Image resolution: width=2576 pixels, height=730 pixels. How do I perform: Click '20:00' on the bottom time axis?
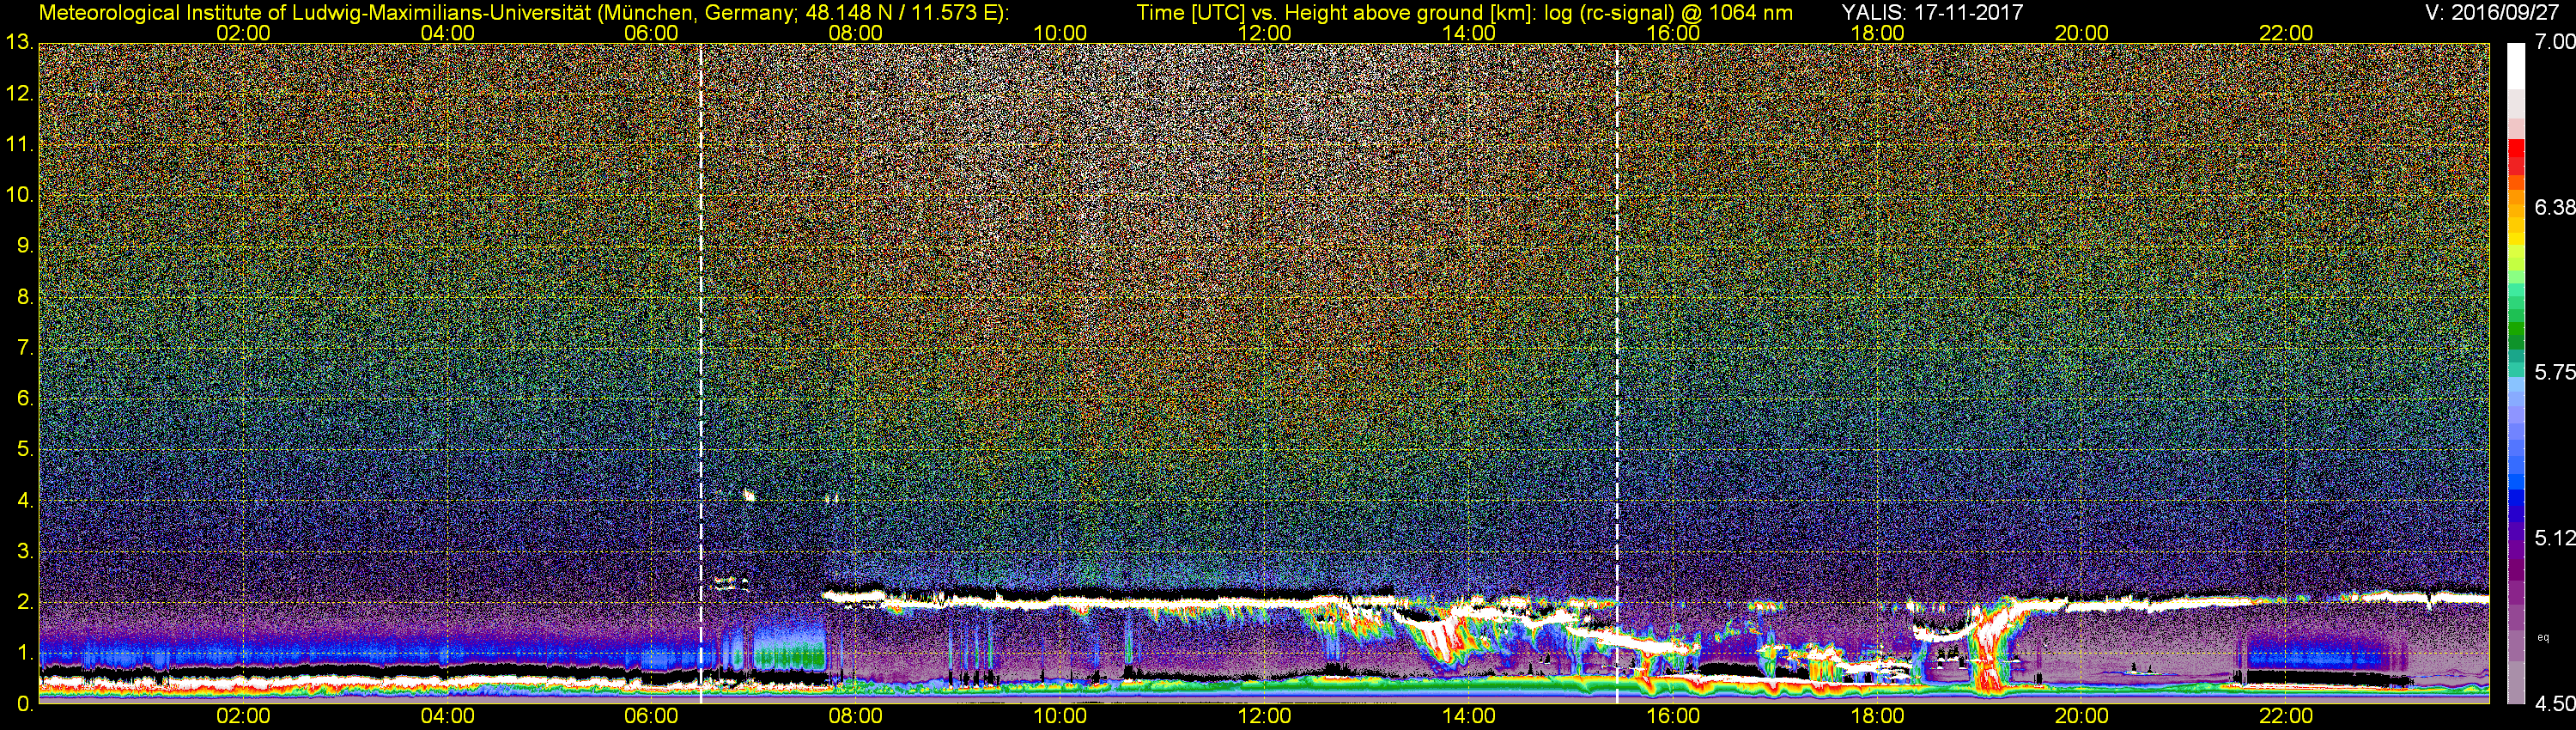2082,716
